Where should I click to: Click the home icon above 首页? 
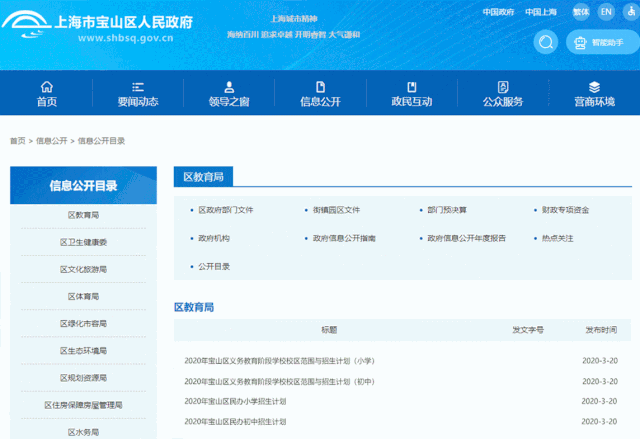click(x=47, y=86)
